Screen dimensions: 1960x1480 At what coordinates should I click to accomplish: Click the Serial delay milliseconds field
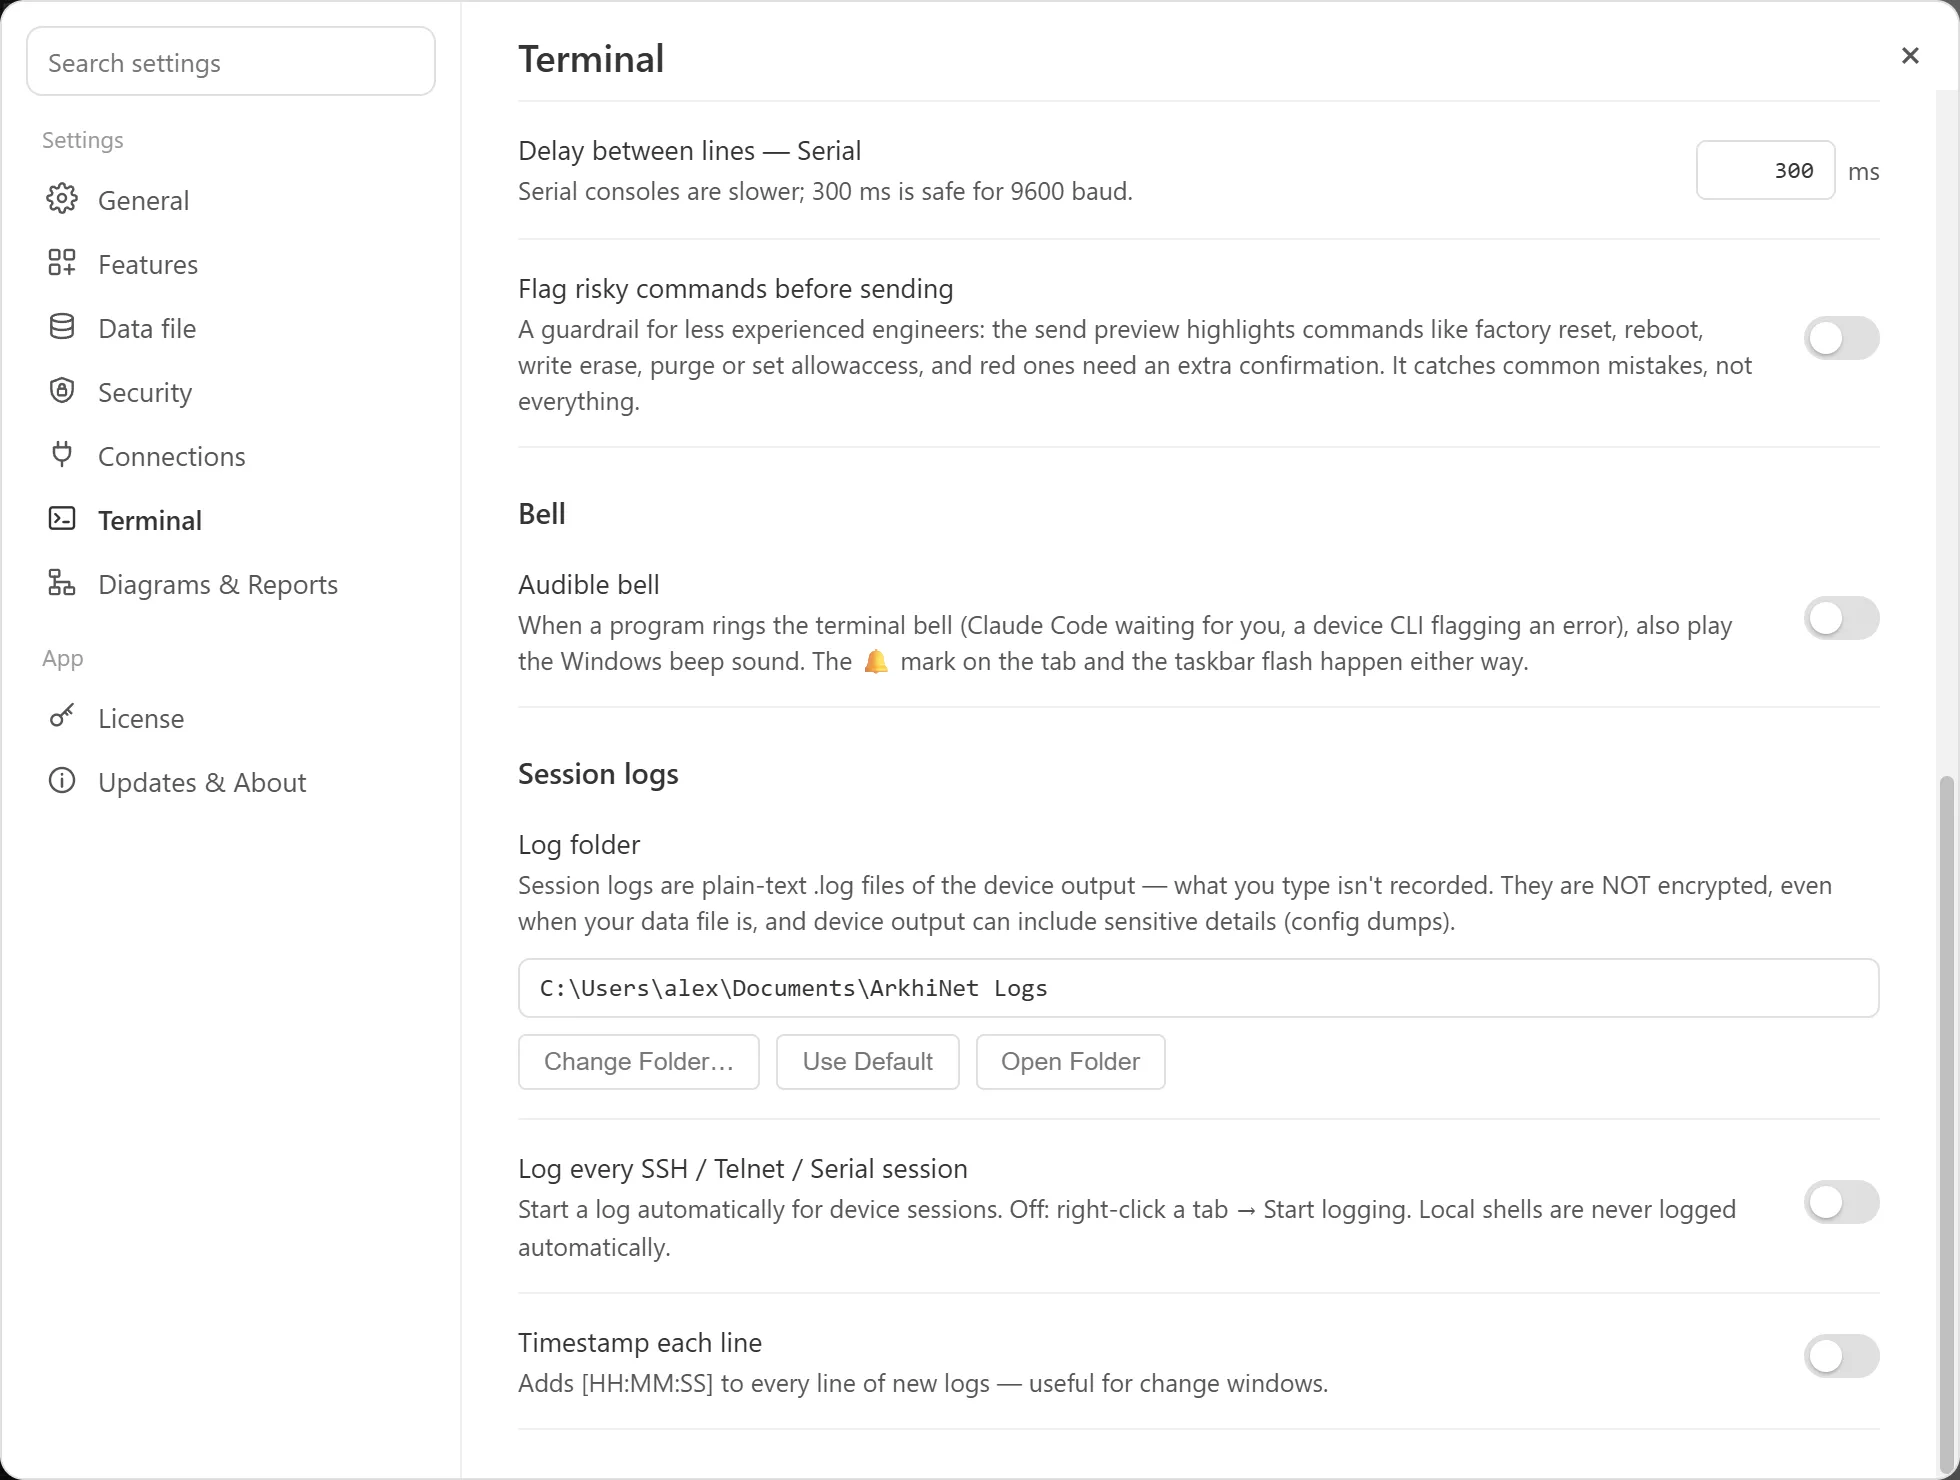[1766, 171]
